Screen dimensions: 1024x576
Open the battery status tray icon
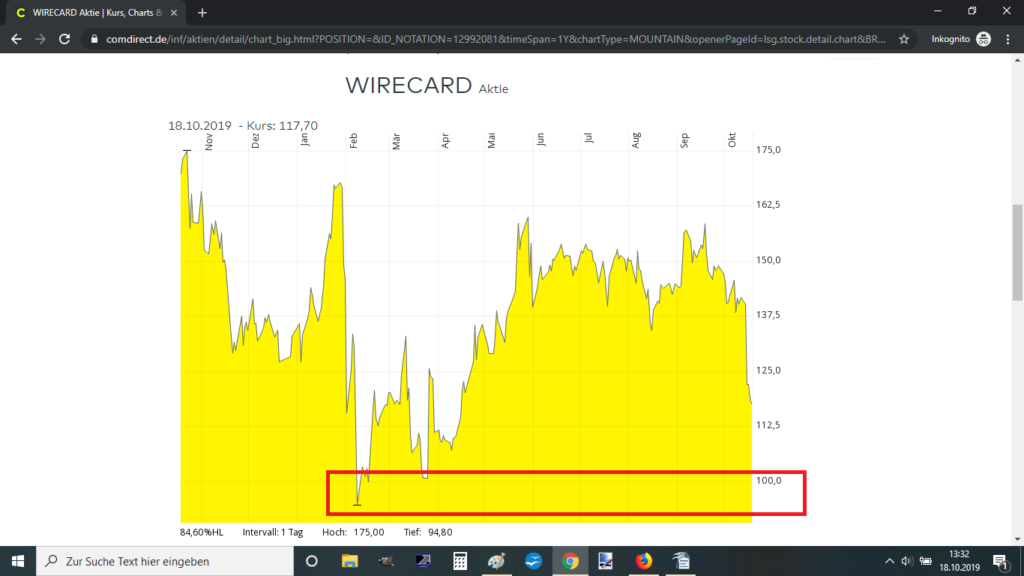[x=926, y=561]
